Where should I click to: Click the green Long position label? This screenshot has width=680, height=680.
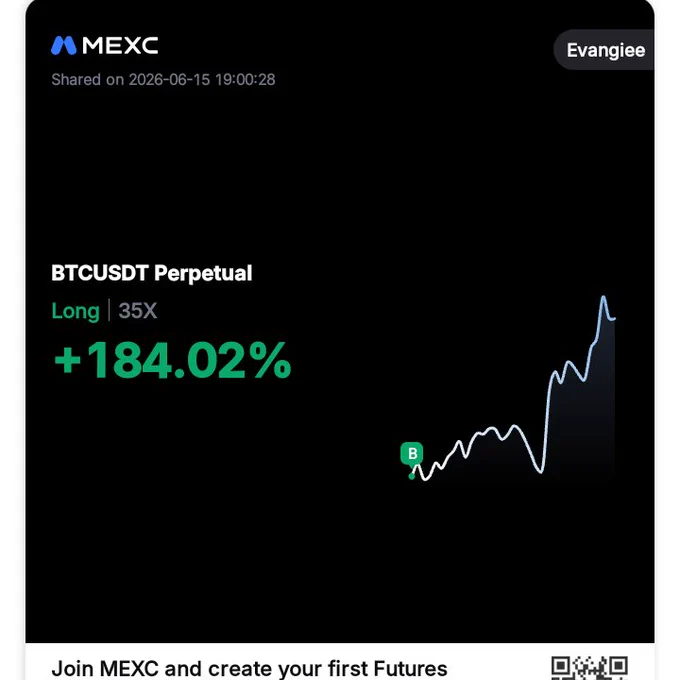click(x=75, y=311)
